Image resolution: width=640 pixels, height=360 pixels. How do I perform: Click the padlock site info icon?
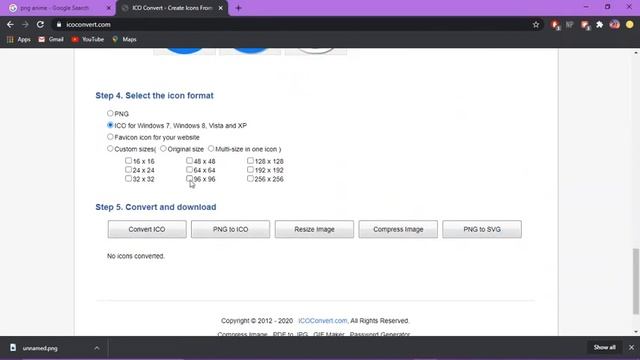click(59, 24)
